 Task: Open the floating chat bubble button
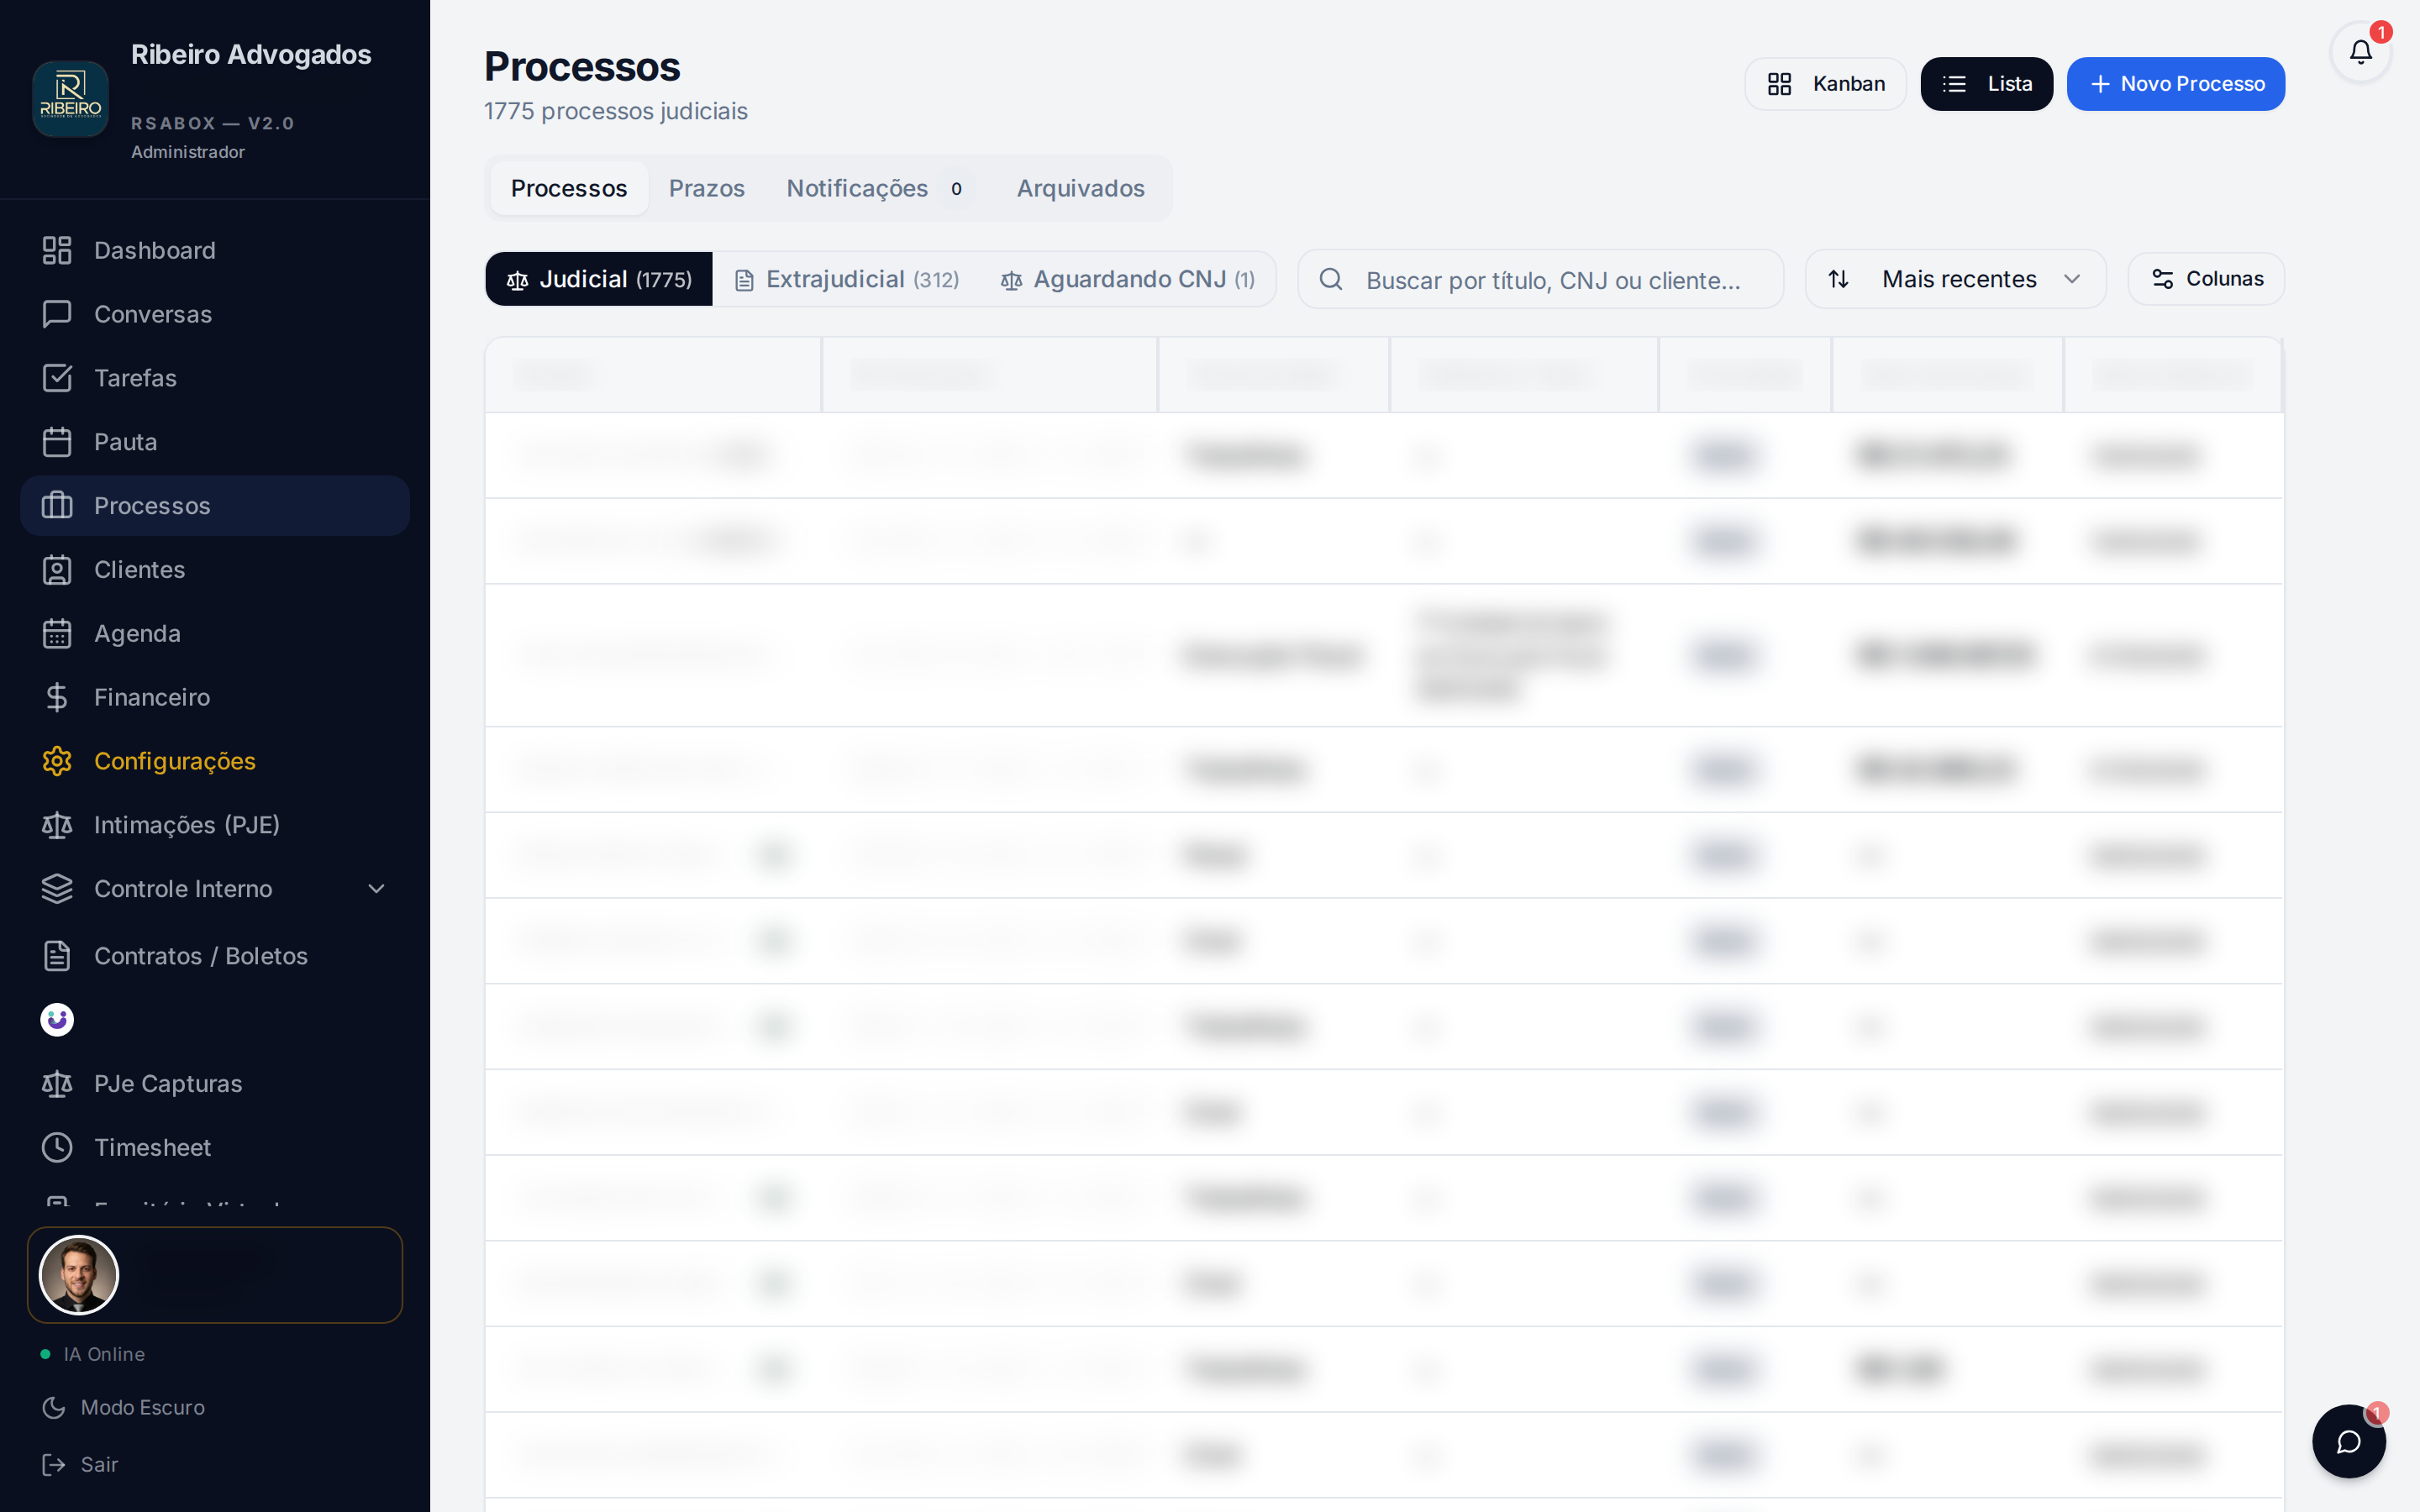tap(2349, 1441)
